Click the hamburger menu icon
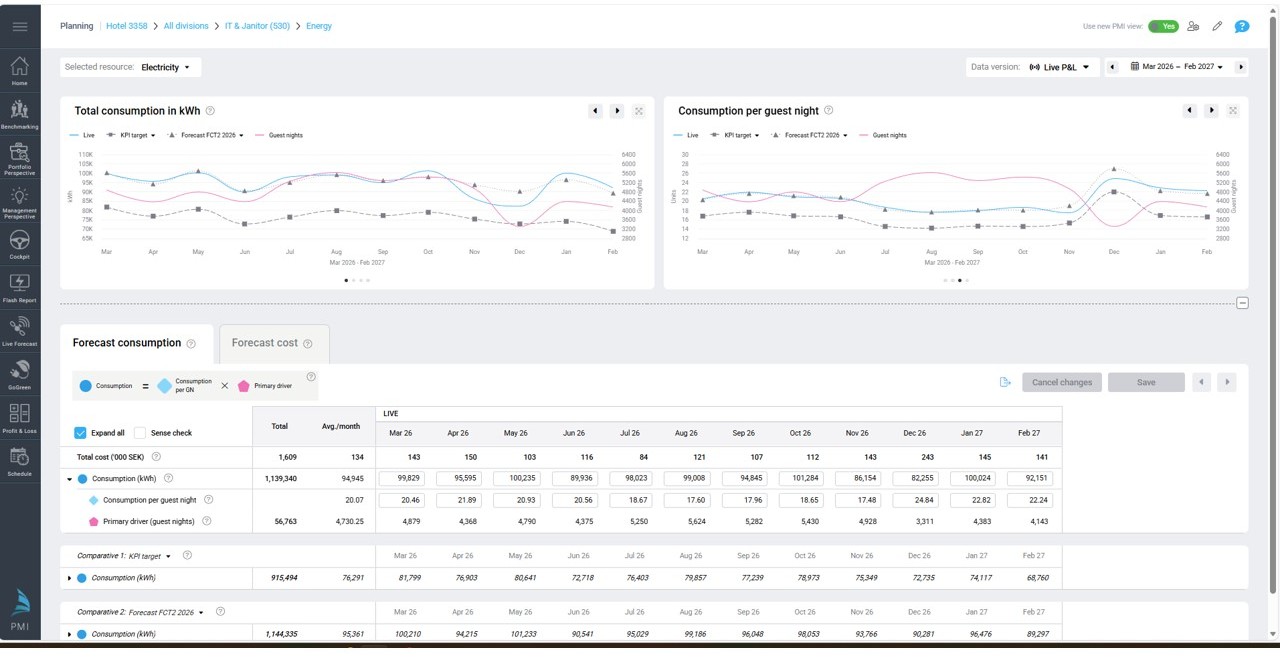This screenshot has height=657, width=1280. 20,26
